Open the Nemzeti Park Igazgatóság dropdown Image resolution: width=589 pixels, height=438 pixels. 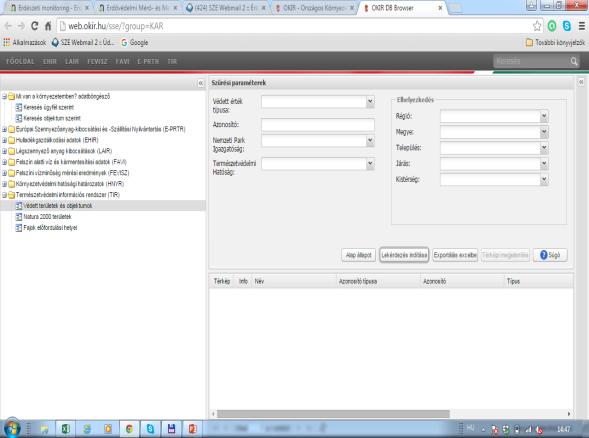click(x=370, y=140)
